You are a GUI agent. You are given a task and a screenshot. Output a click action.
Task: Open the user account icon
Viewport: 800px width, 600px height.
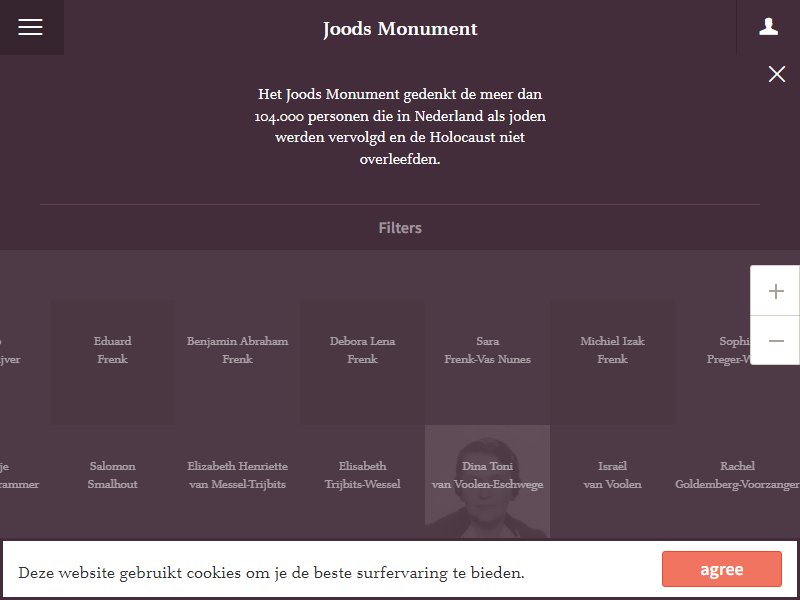point(768,27)
